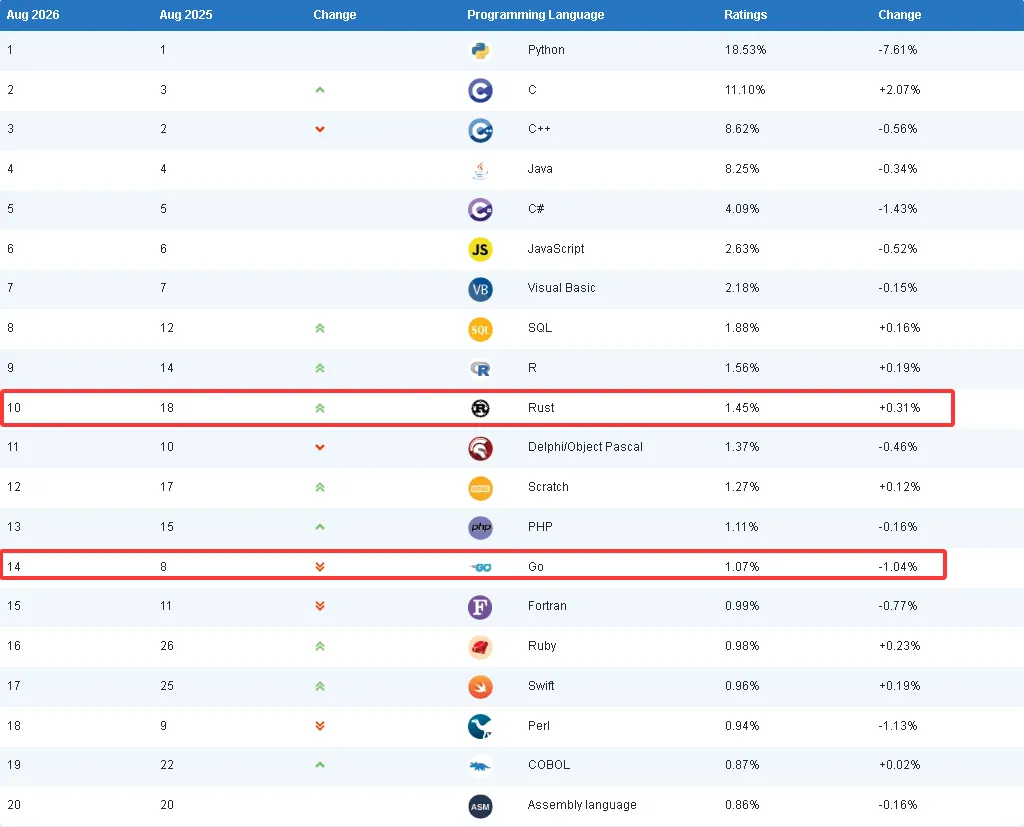Click the Java coffee cup icon
The width and height of the screenshot is (1024, 827).
[480, 170]
